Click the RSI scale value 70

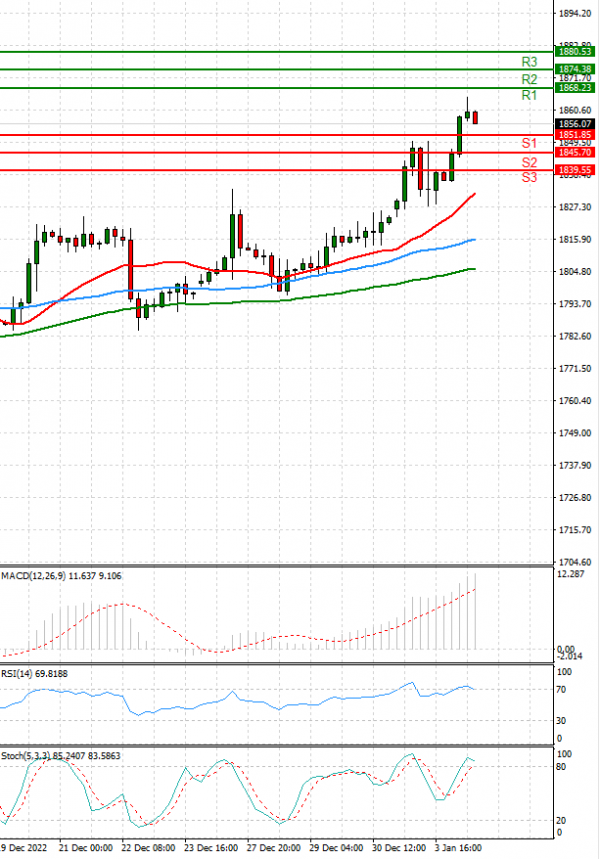point(561,690)
